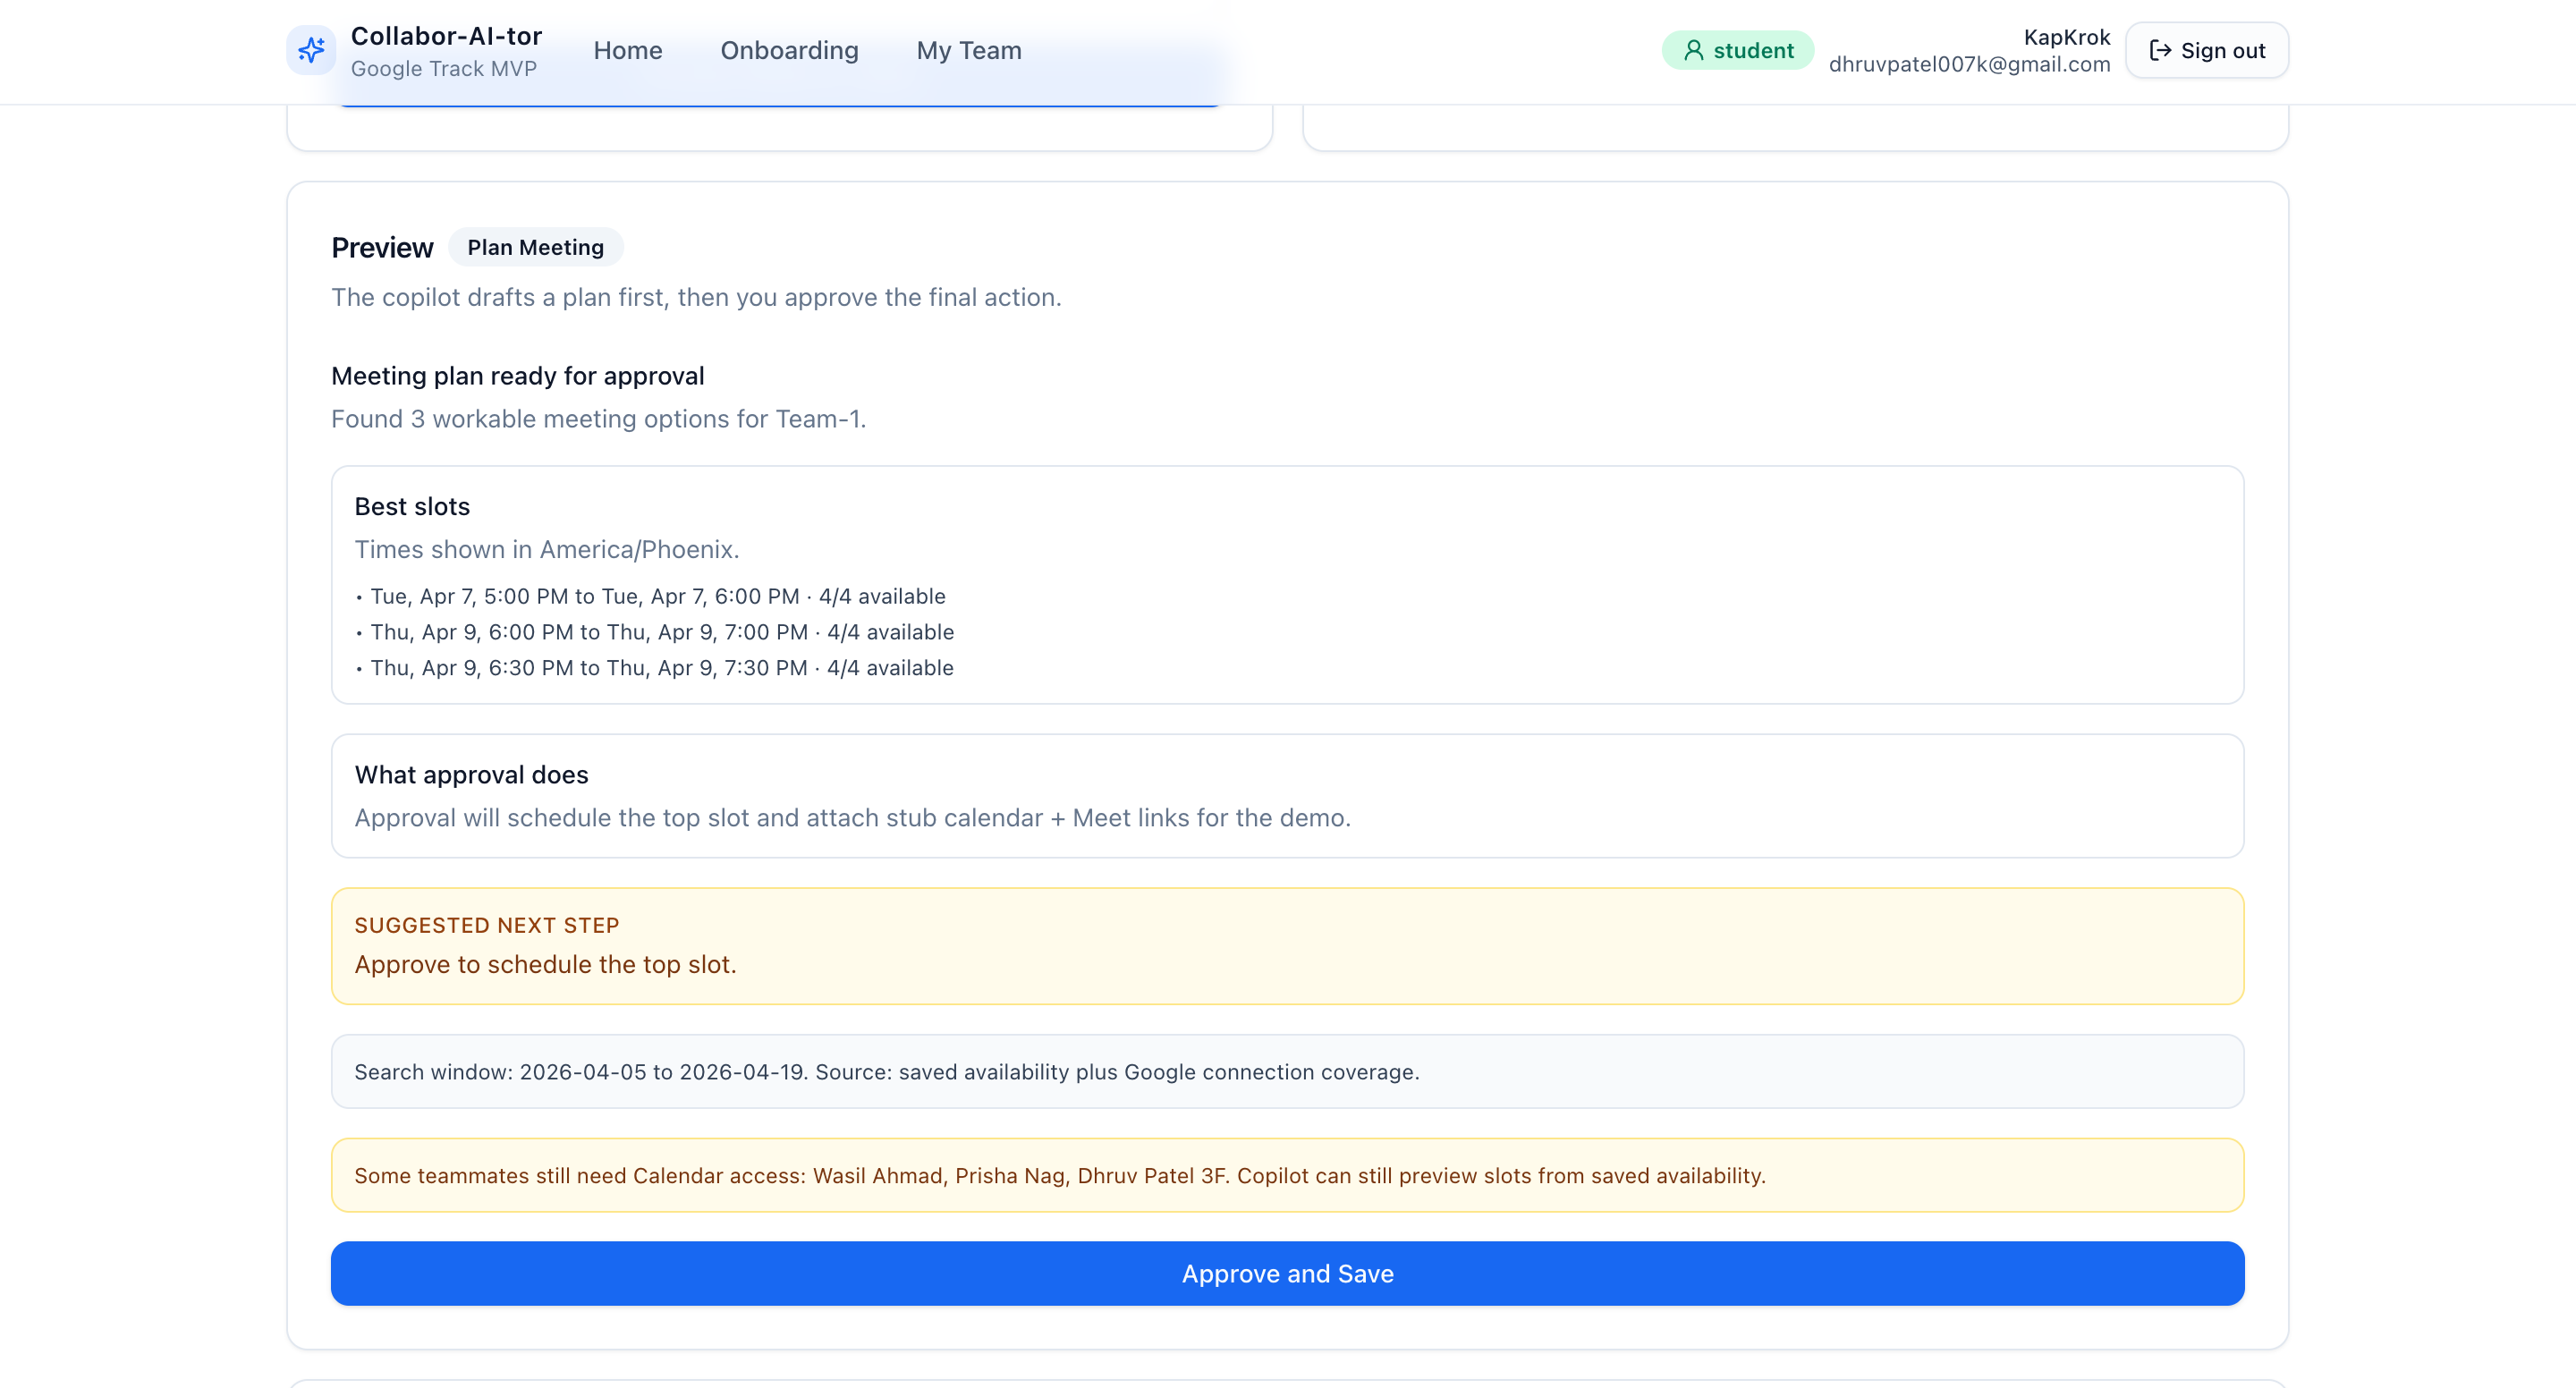The image size is (2576, 1388).
Task: Select the Thu, Apr 9 6:00 PM slot
Action: [661, 632]
